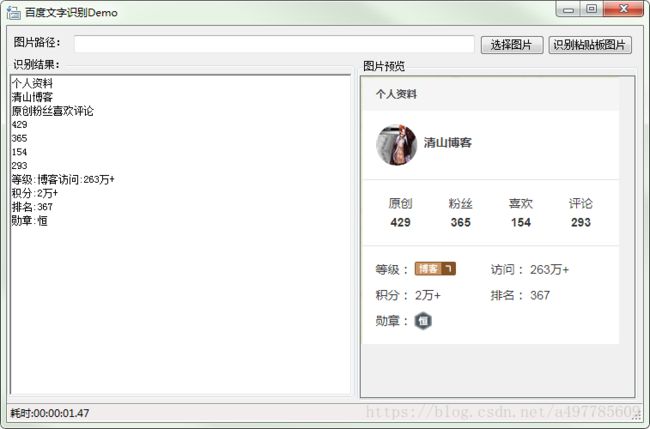Image resolution: width=650 pixels, height=429 pixels.
Task: Click the 清山博客 name in the preview
Action: point(448,143)
